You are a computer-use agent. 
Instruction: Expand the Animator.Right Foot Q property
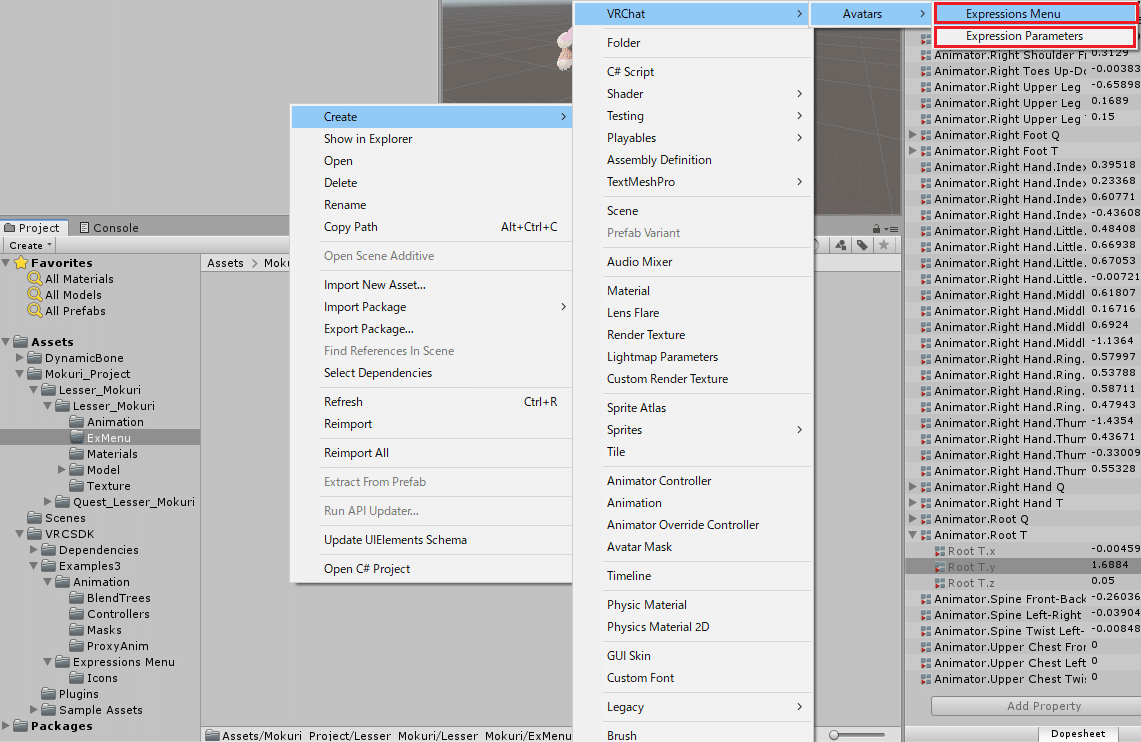tap(913, 135)
